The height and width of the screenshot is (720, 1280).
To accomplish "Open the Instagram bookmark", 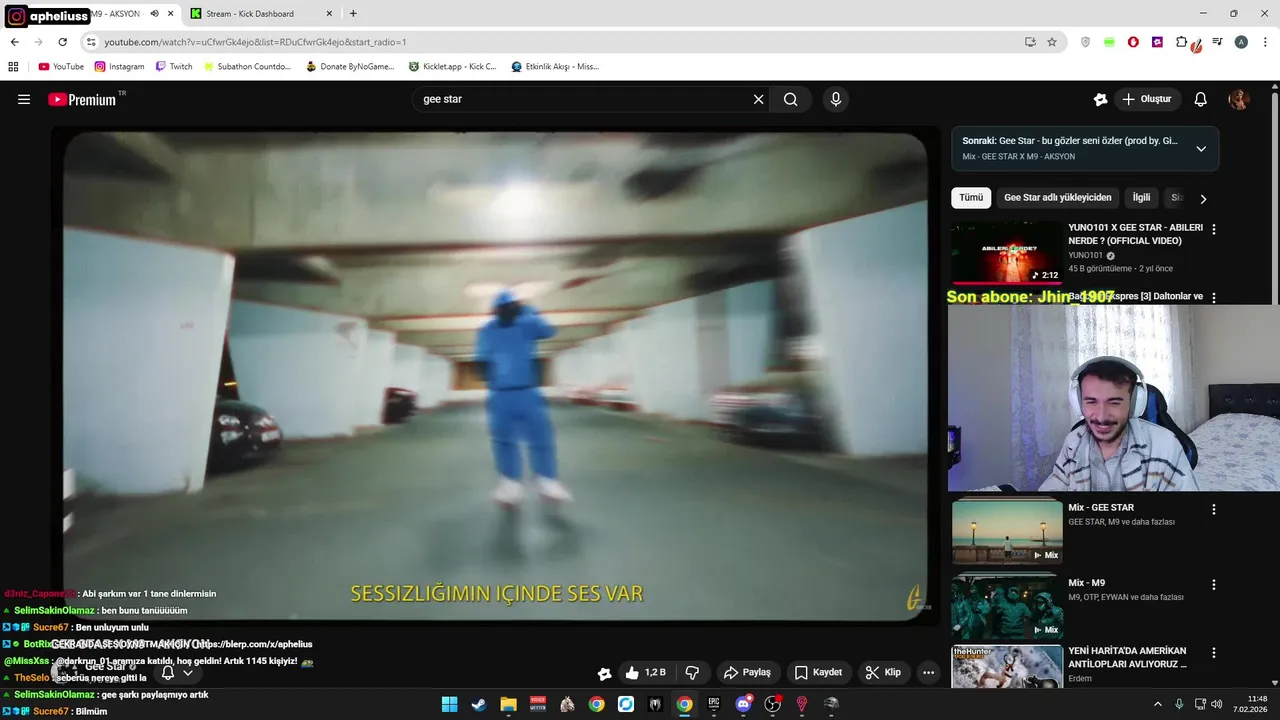I will (119, 67).
